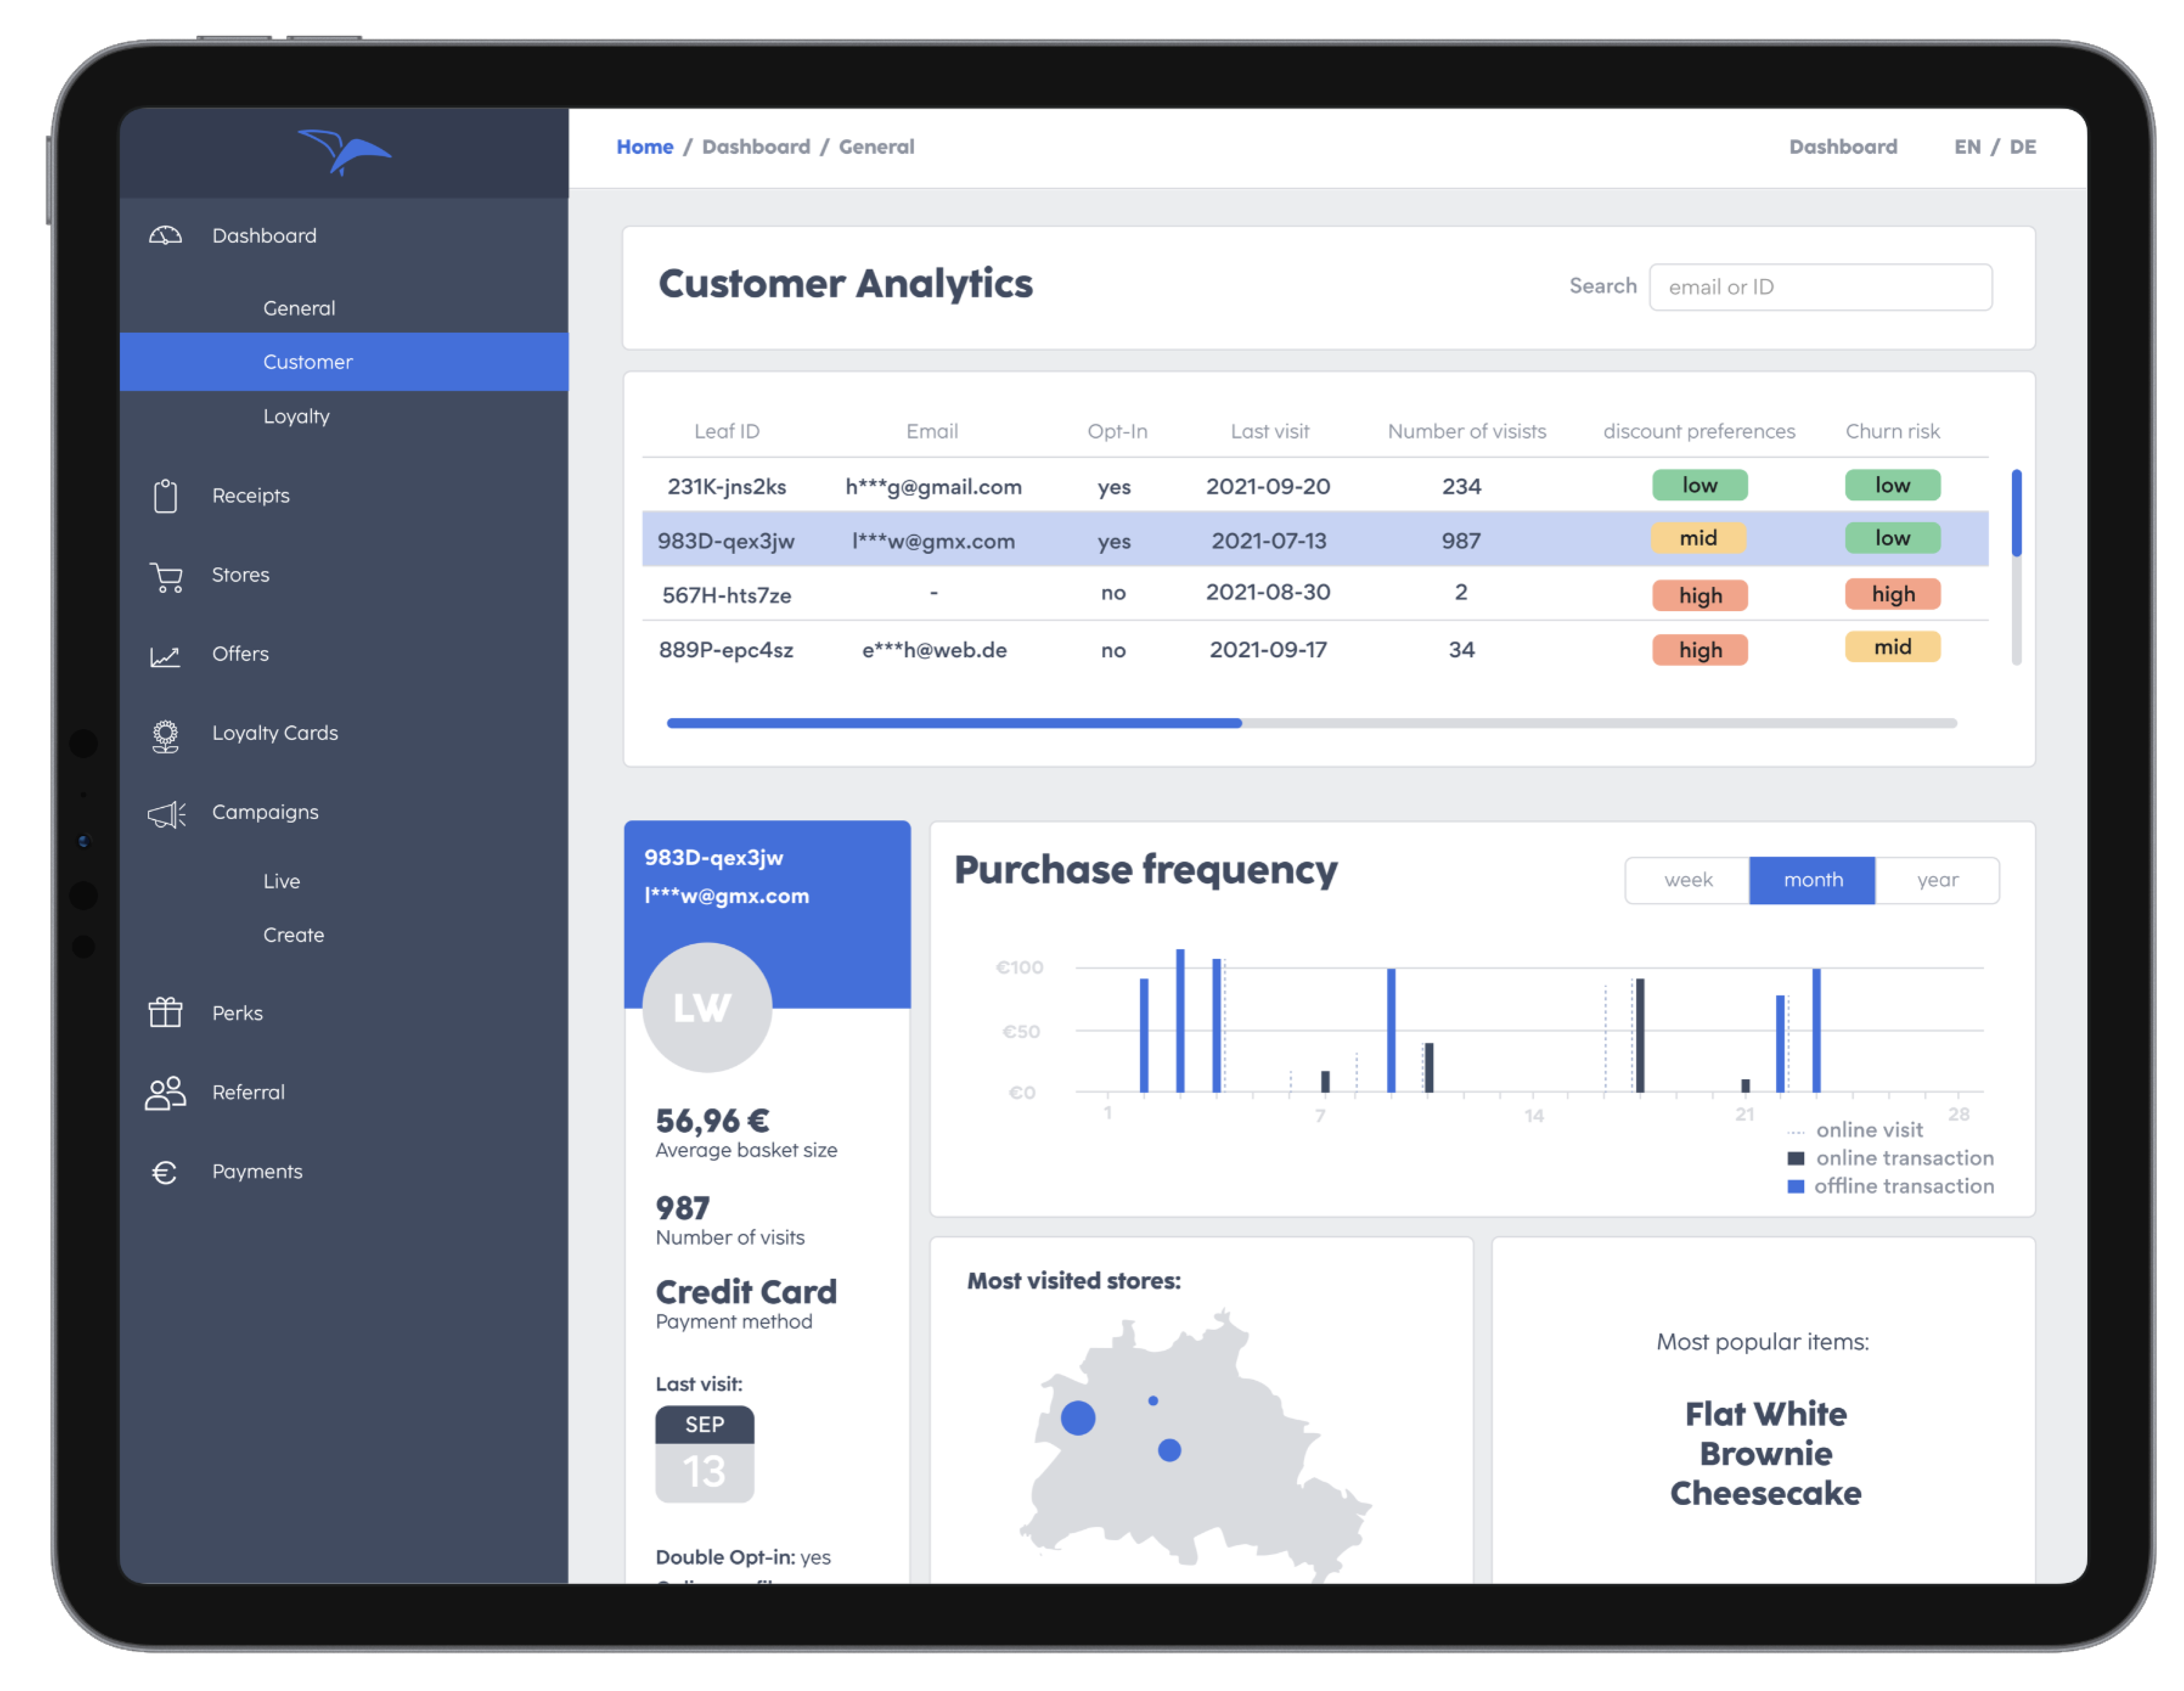
Task: Open Receipts via its clipboard icon
Action: pyautogui.click(x=166, y=495)
